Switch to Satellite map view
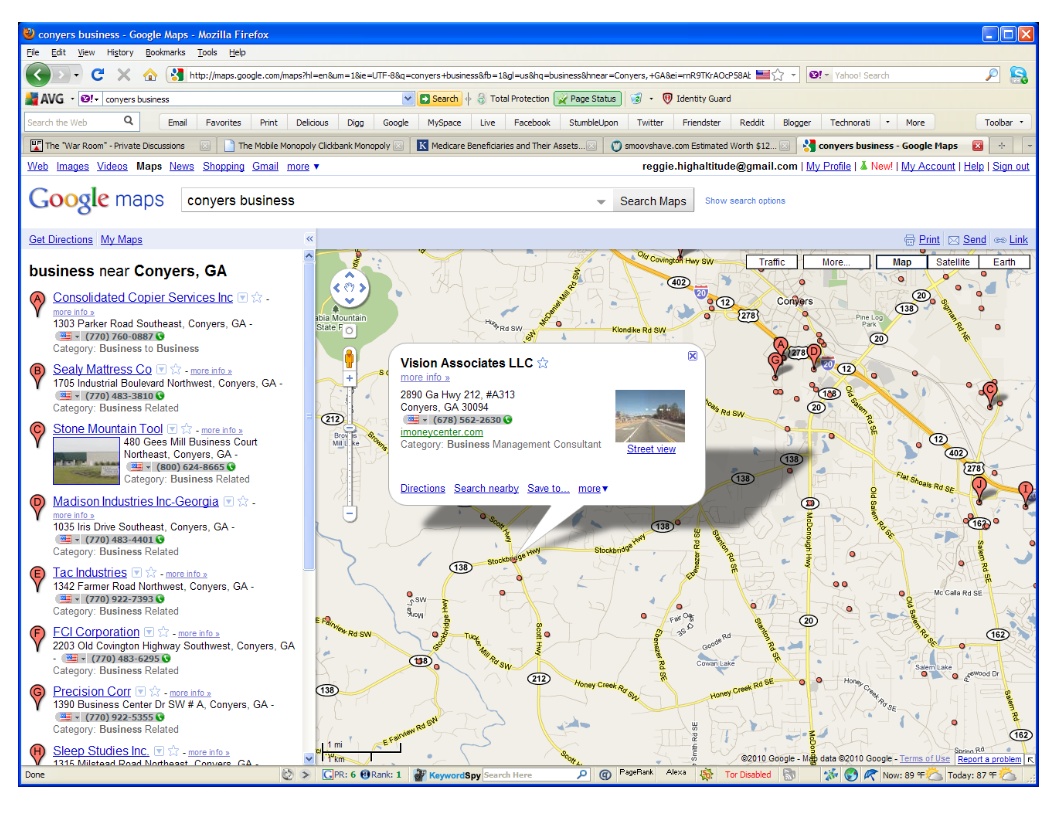This screenshot has height=816, width=1056. 952,262
